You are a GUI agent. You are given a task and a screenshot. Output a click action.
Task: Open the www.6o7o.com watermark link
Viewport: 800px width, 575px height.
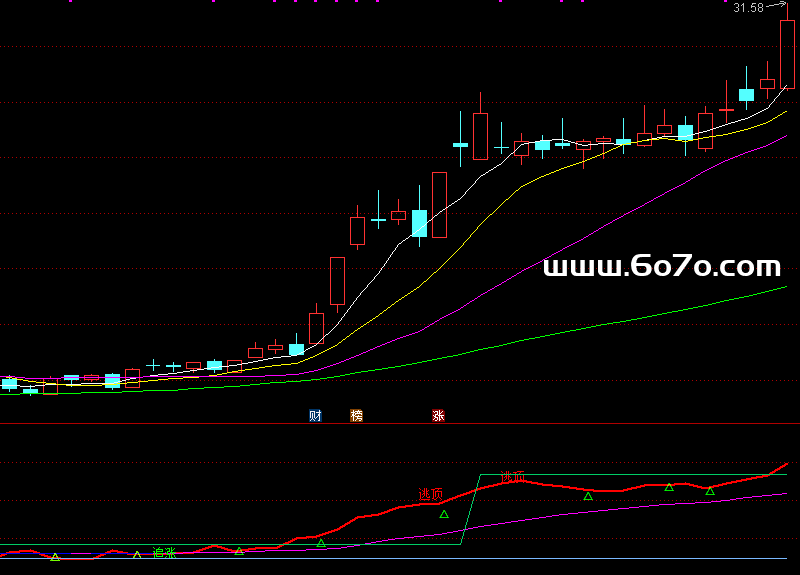[661, 267]
